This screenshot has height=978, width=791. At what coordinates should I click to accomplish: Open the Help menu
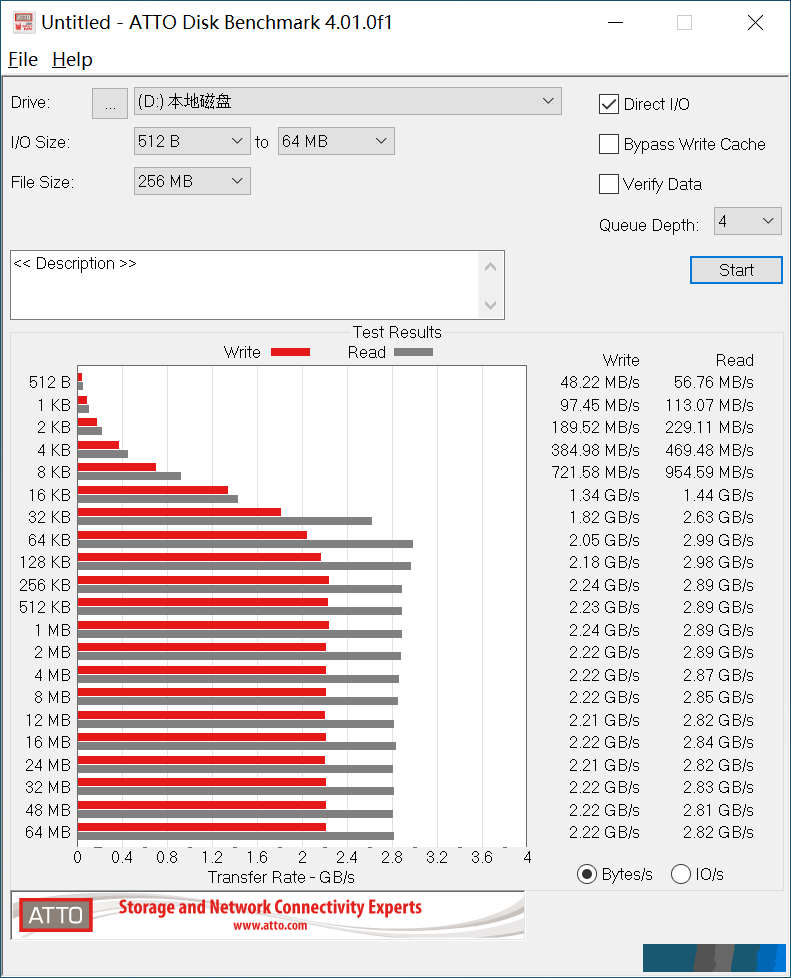[72, 60]
